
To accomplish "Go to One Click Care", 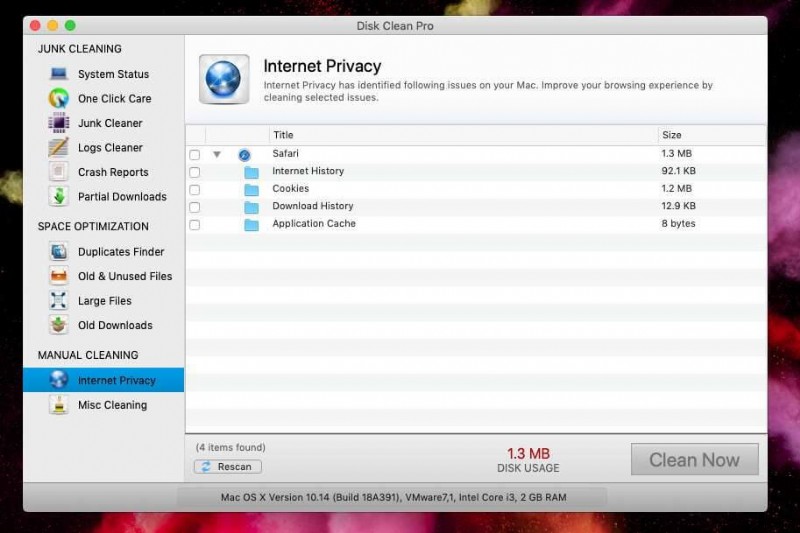I will click(114, 98).
